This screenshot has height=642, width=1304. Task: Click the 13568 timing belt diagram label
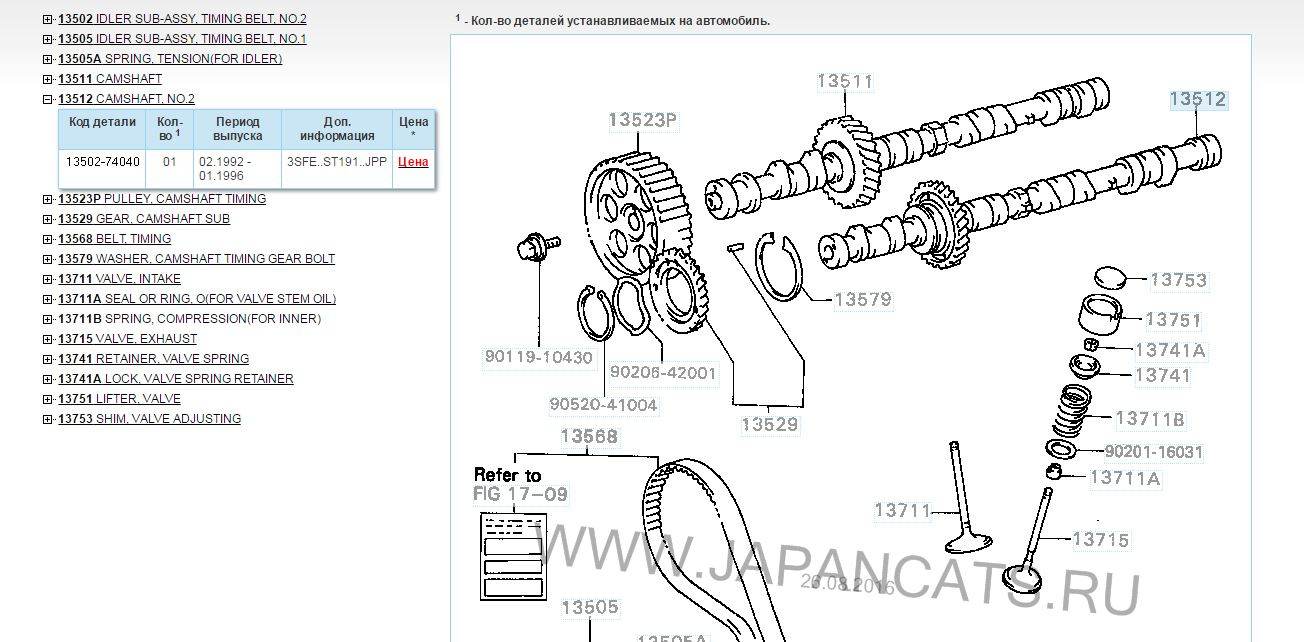[x=588, y=437]
